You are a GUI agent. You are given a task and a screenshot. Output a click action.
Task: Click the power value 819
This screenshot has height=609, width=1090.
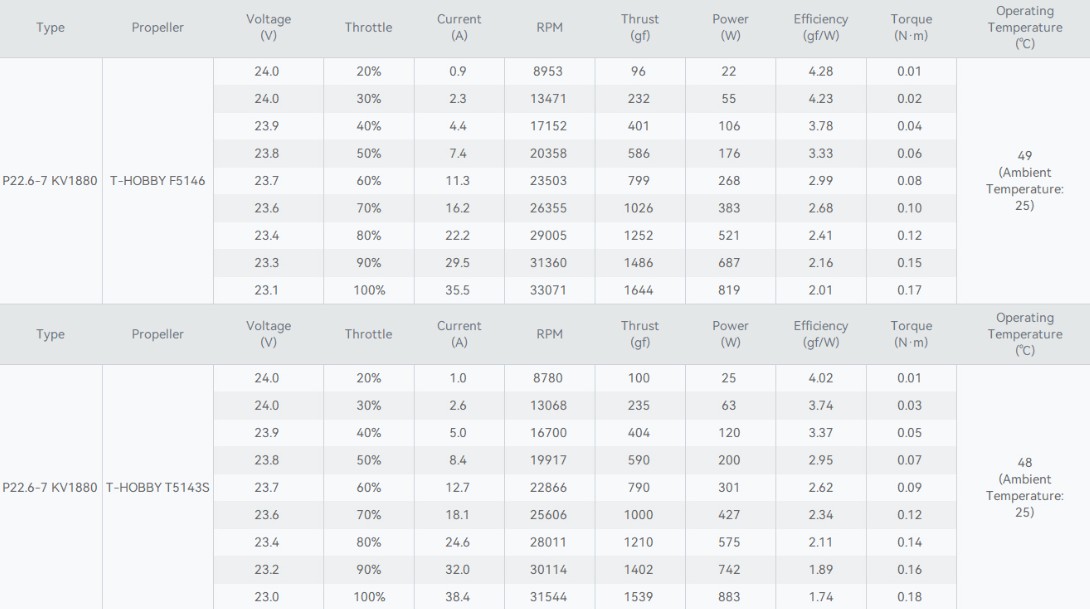[x=729, y=290]
